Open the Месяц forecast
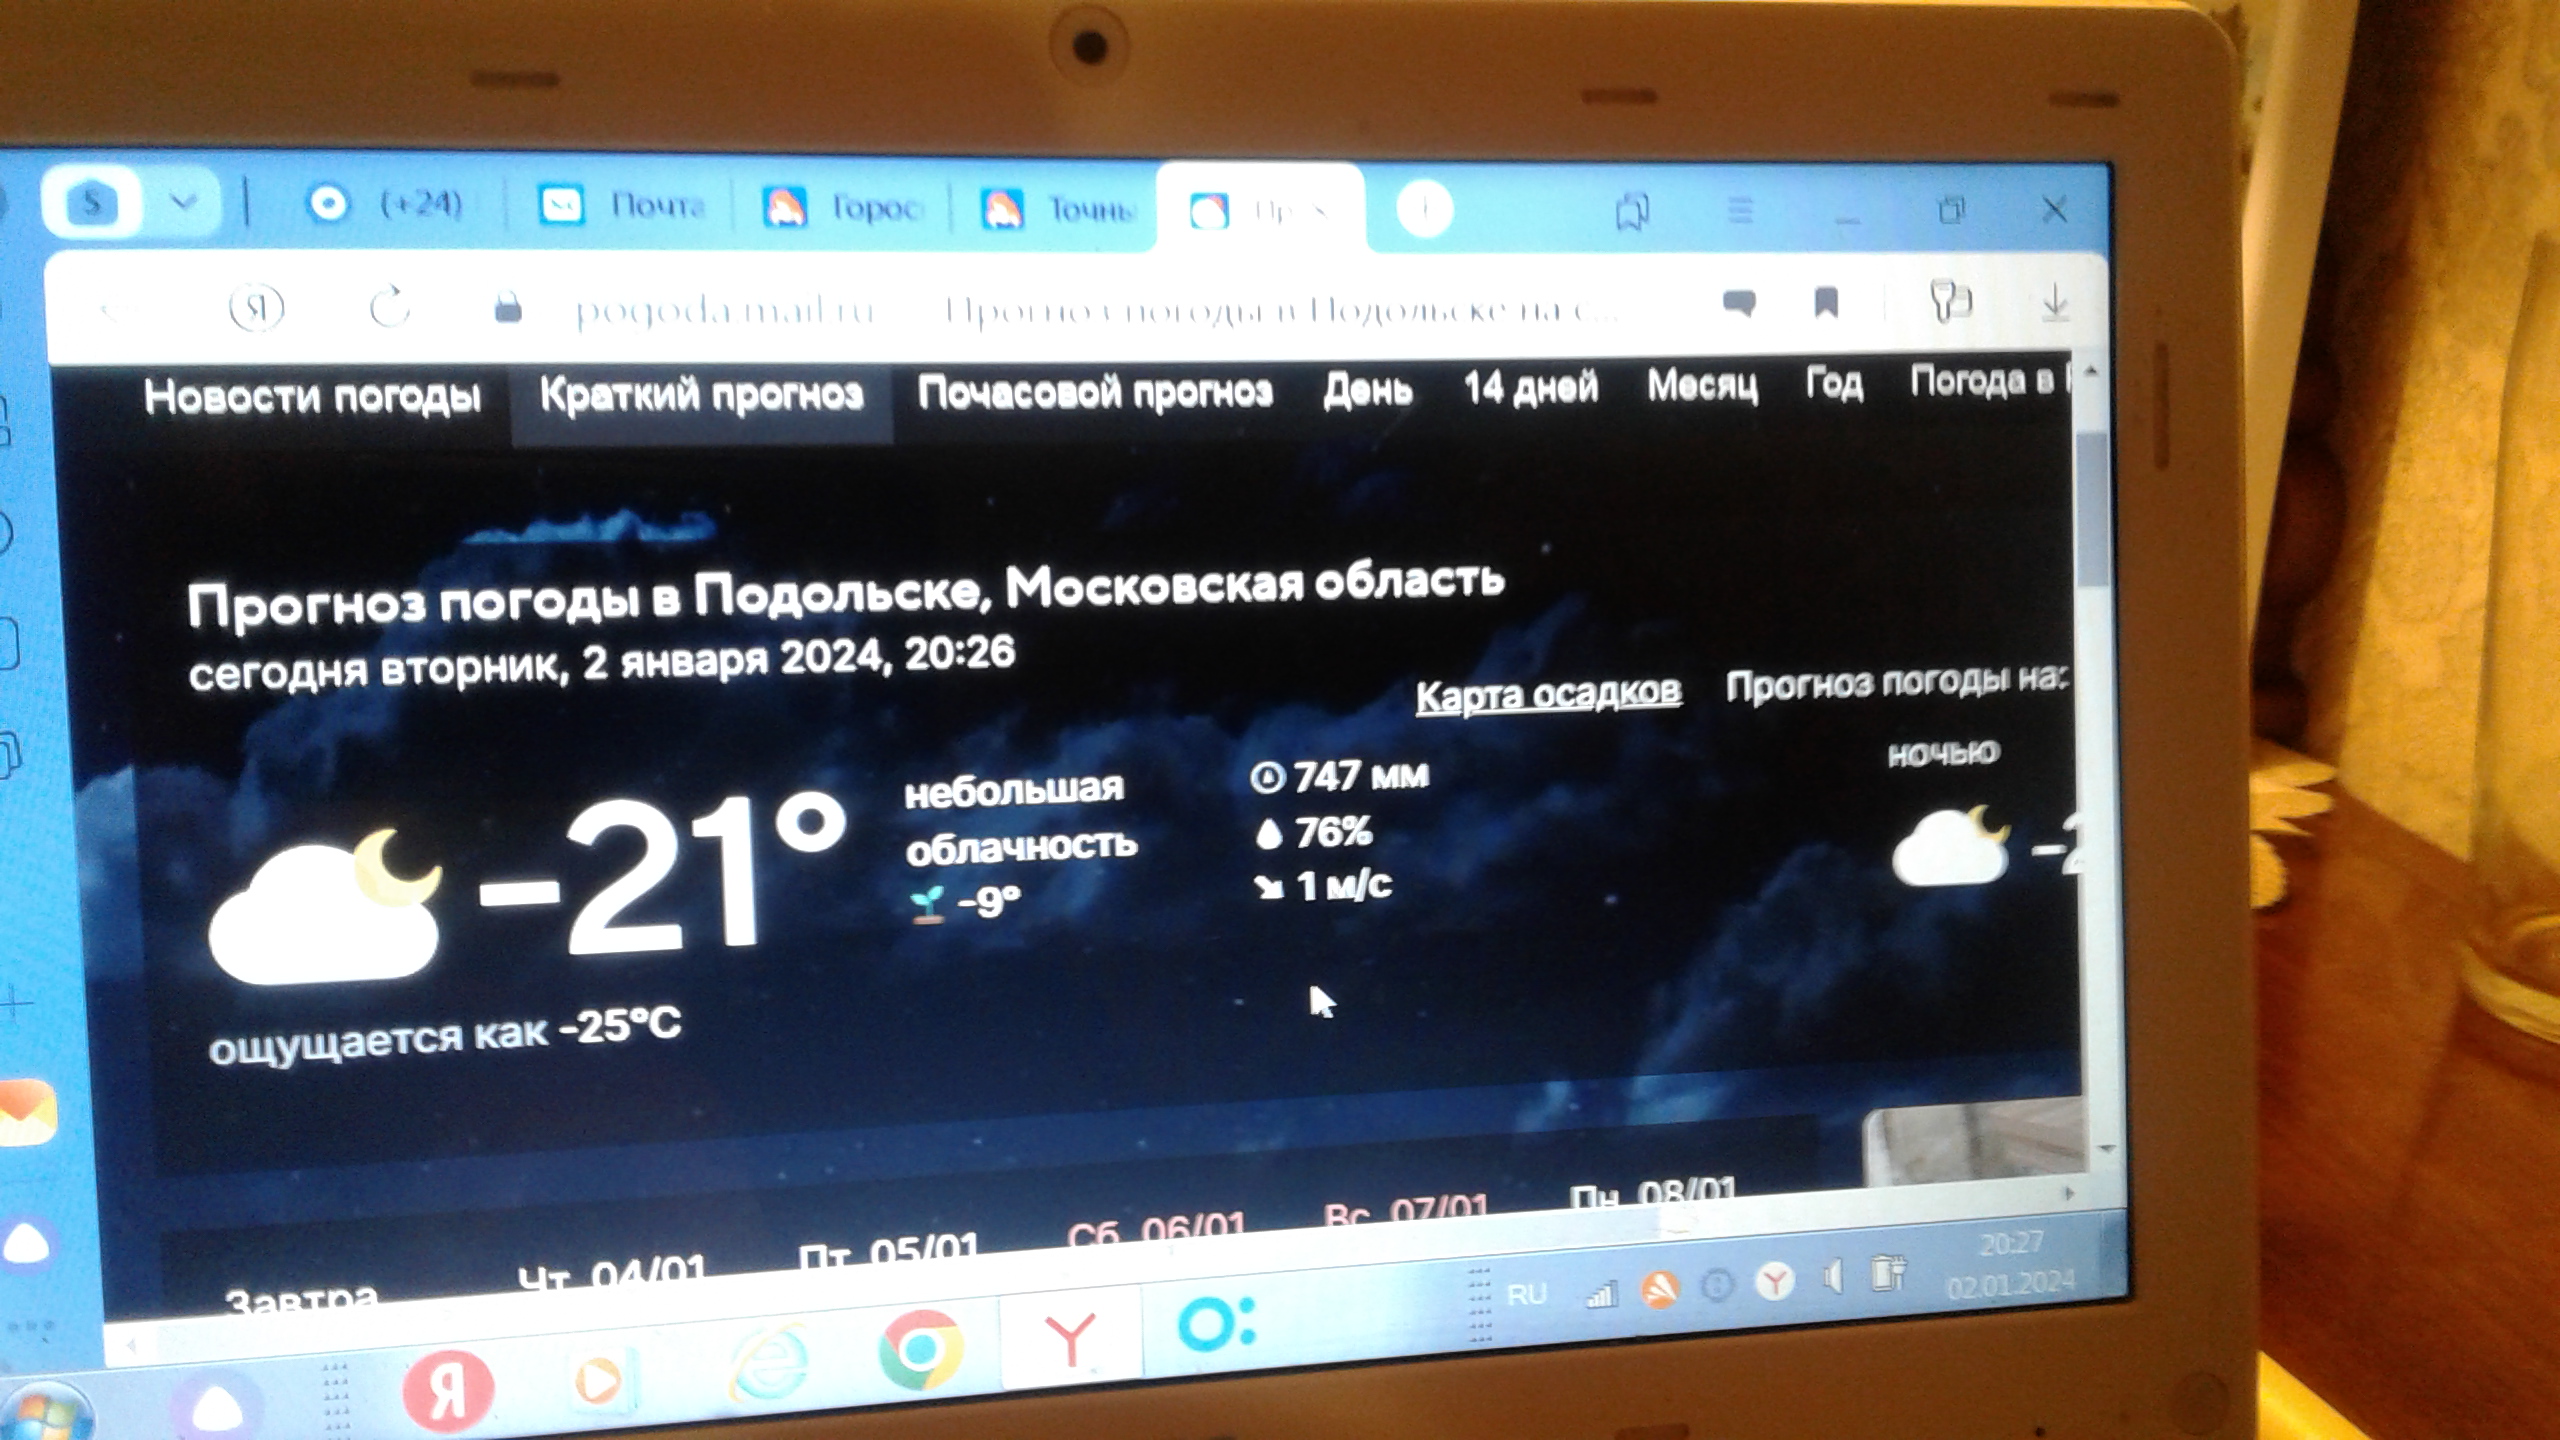Screen dimensions: 2560x1440 click(1702, 384)
